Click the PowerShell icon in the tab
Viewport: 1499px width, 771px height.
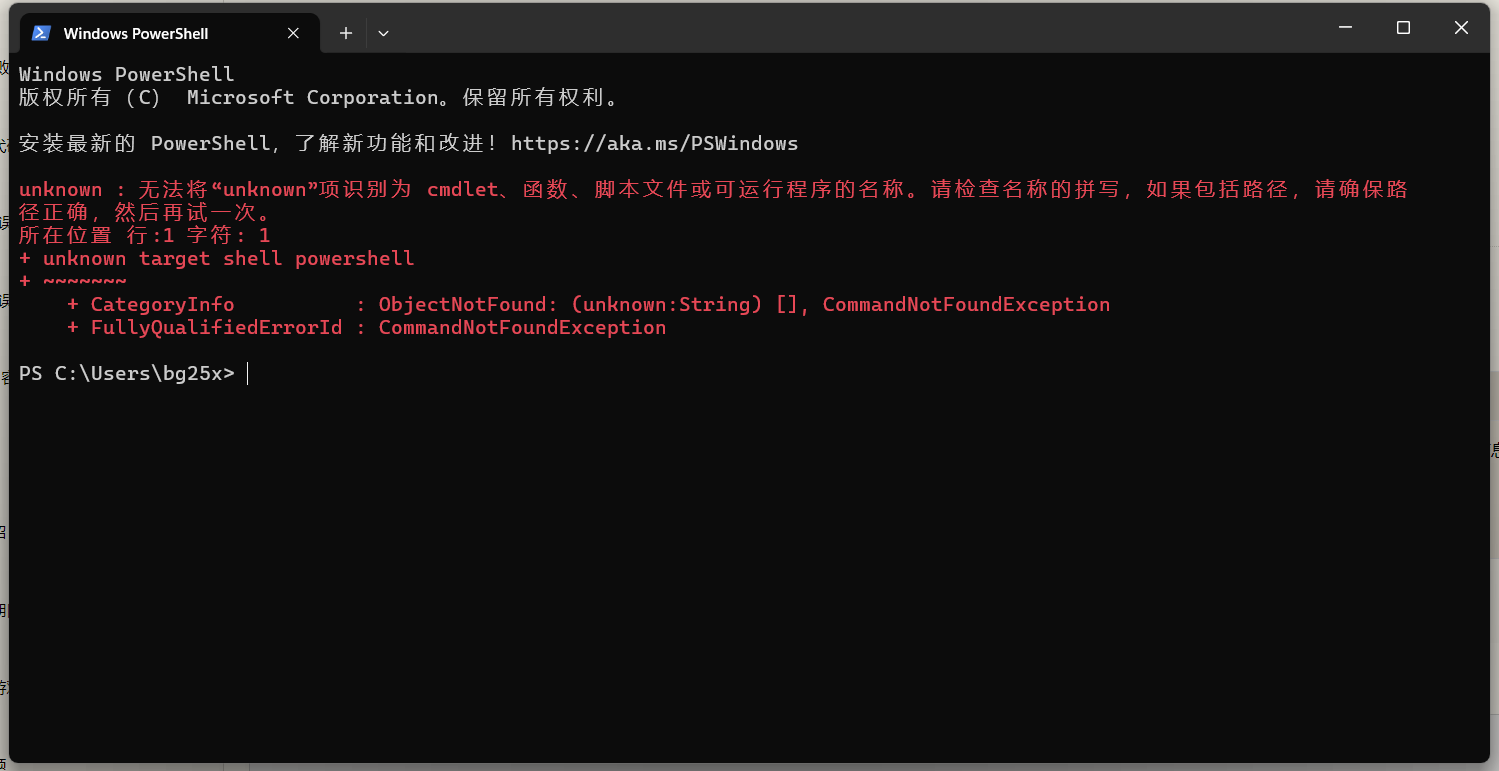point(41,33)
